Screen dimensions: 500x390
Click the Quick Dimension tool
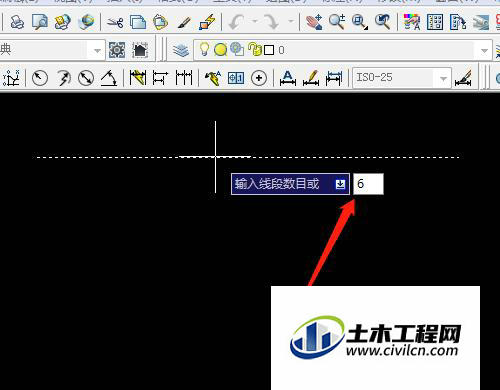(138, 78)
